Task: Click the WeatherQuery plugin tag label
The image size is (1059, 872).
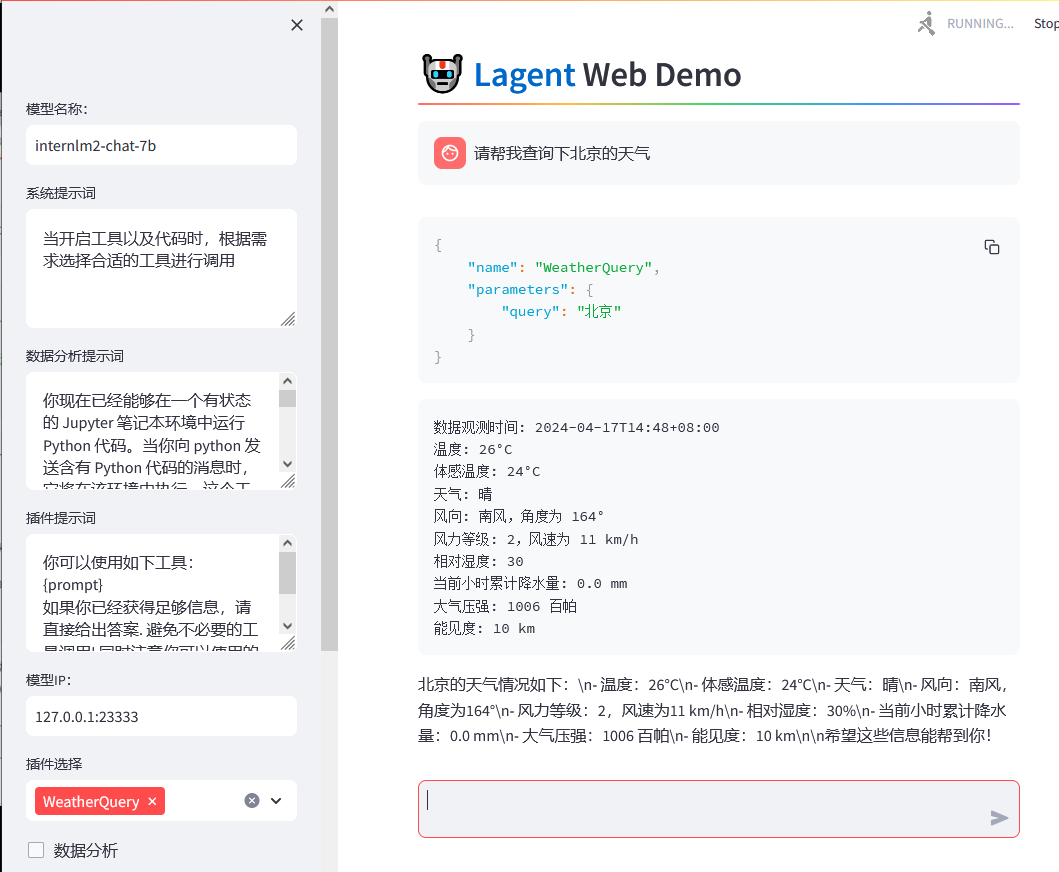Action: [91, 801]
